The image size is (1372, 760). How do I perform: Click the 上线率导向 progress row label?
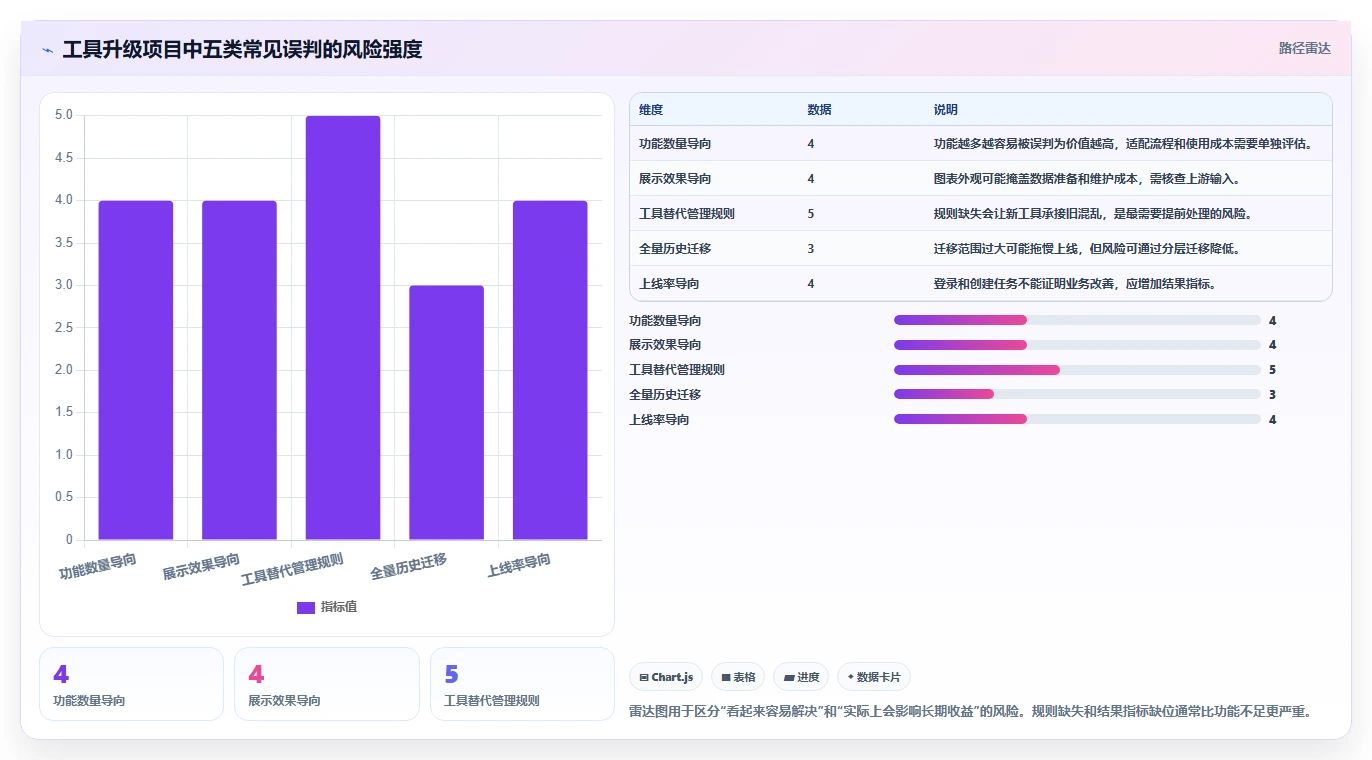point(659,419)
